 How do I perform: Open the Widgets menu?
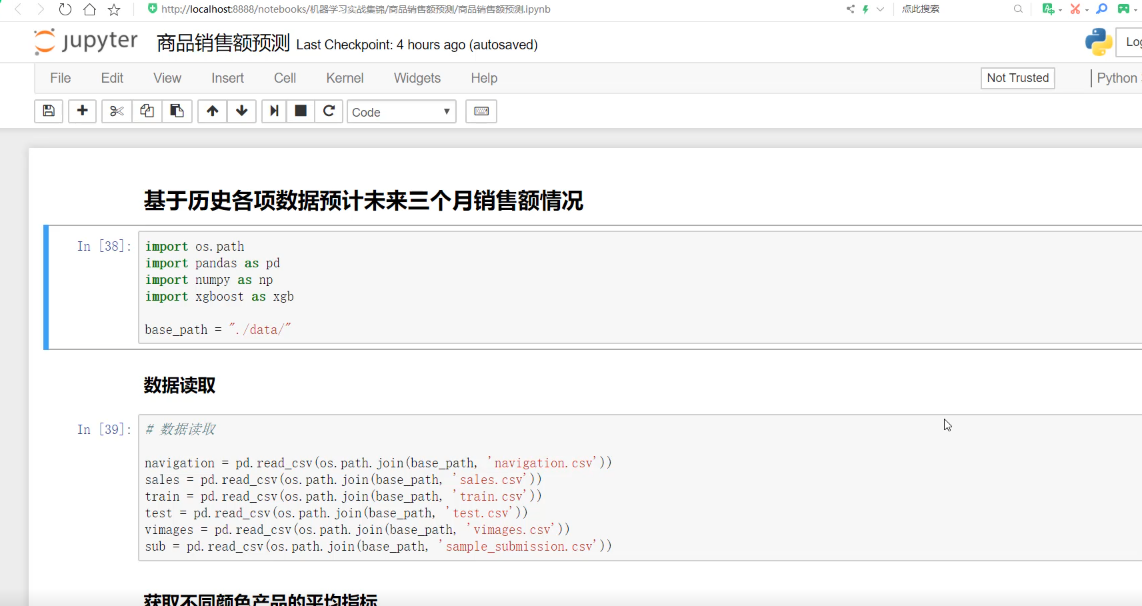pos(417,78)
